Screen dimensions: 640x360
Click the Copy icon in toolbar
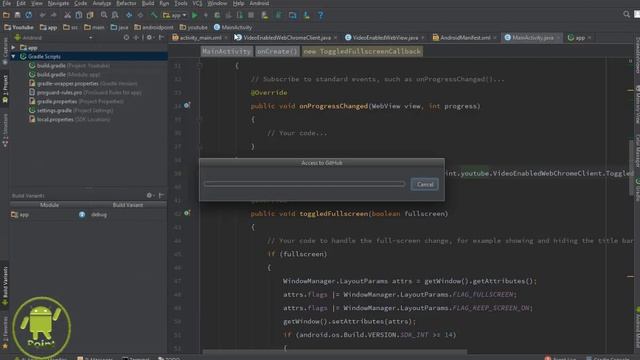pos(79,15)
